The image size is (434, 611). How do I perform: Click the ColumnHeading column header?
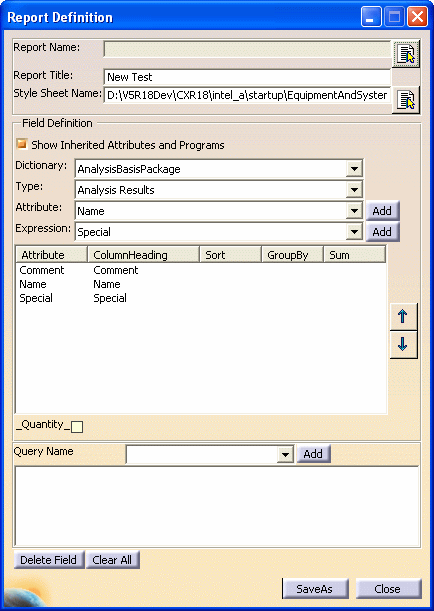pyautogui.click(x=143, y=255)
